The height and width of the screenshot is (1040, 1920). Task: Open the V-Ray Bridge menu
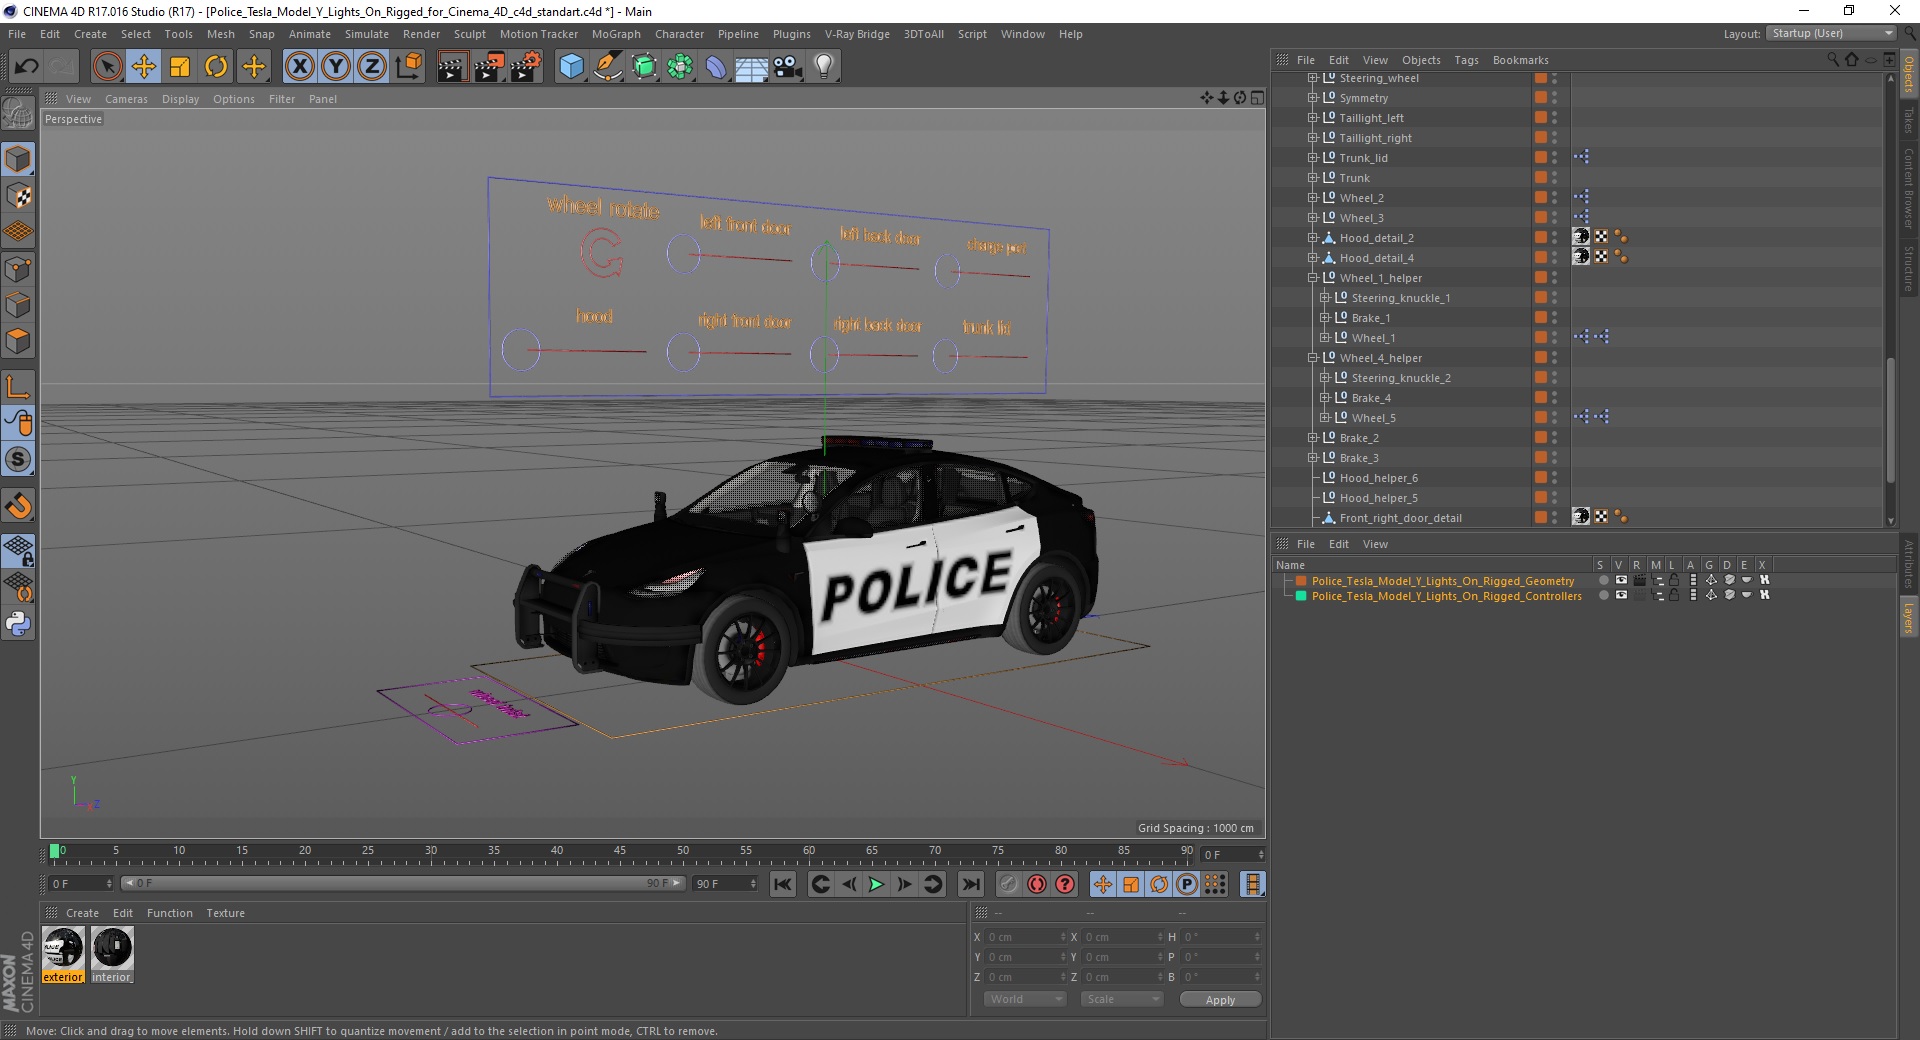pyautogui.click(x=857, y=34)
